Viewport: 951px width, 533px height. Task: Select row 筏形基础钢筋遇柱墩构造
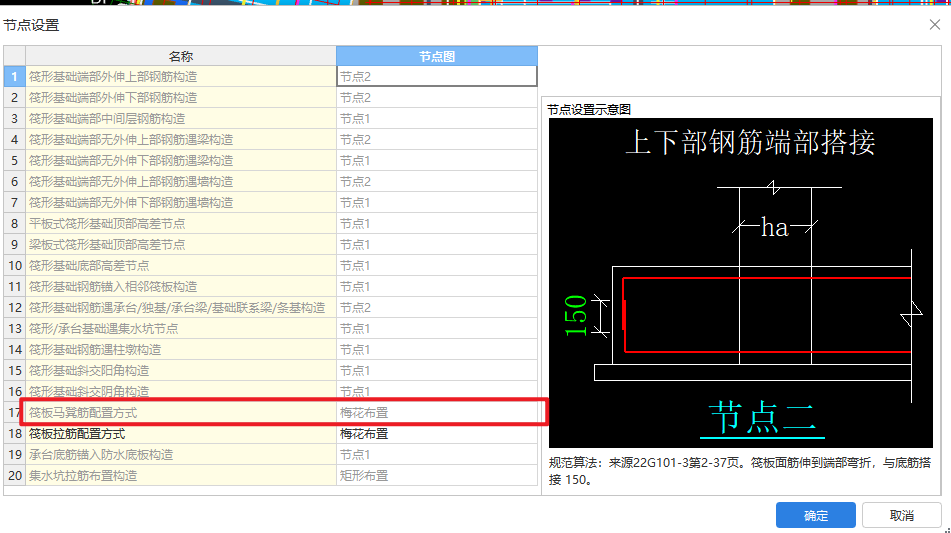(181, 350)
